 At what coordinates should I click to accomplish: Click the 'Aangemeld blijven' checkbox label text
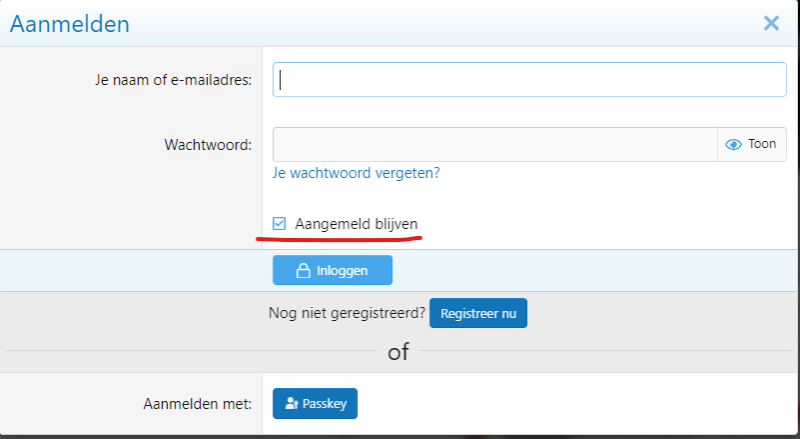(x=356, y=223)
